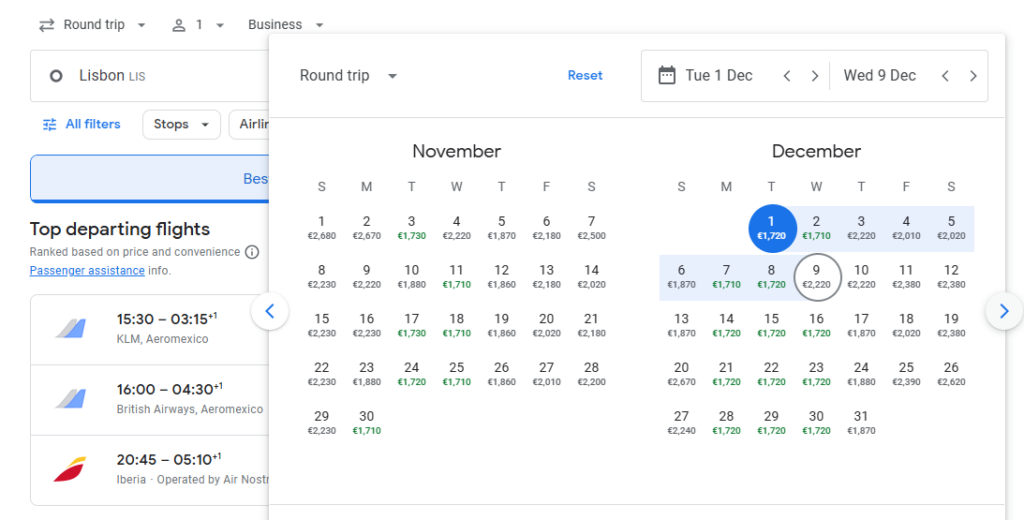The height and width of the screenshot is (520, 1024).
Task: Pick November 17 priced €1,730
Action: [x=411, y=325]
